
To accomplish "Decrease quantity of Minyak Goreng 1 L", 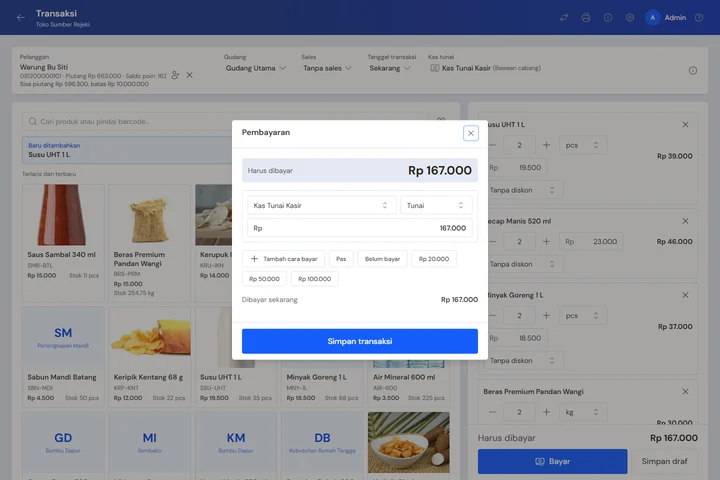I will click(492, 316).
